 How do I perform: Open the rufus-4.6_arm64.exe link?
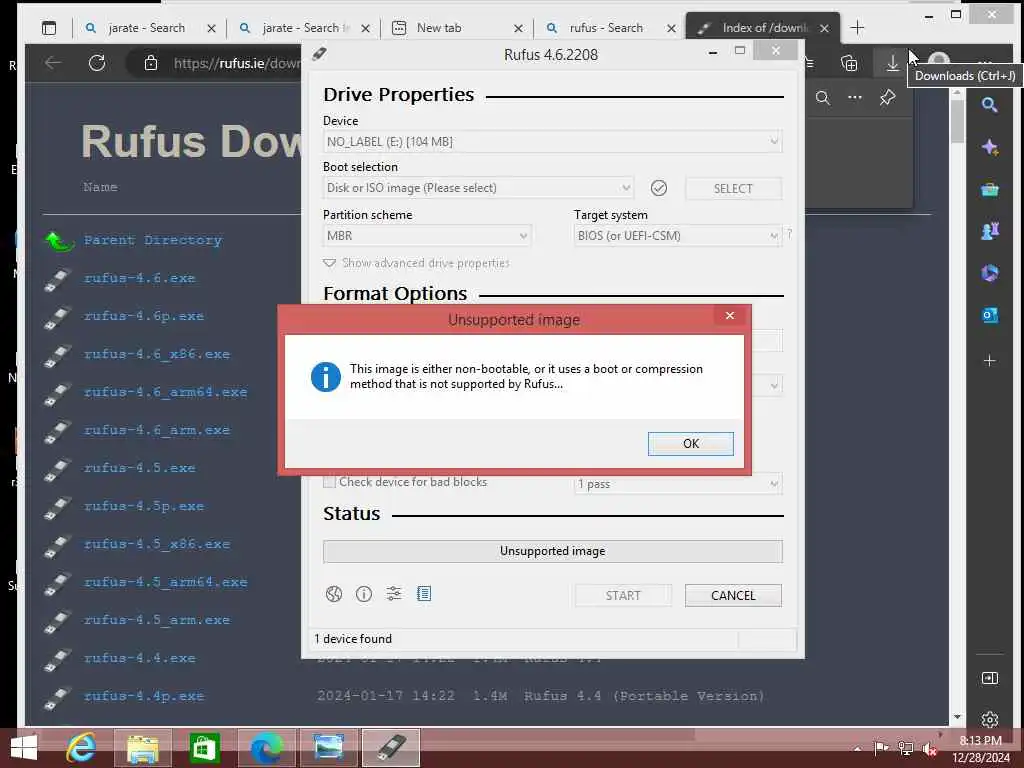(x=165, y=392)
